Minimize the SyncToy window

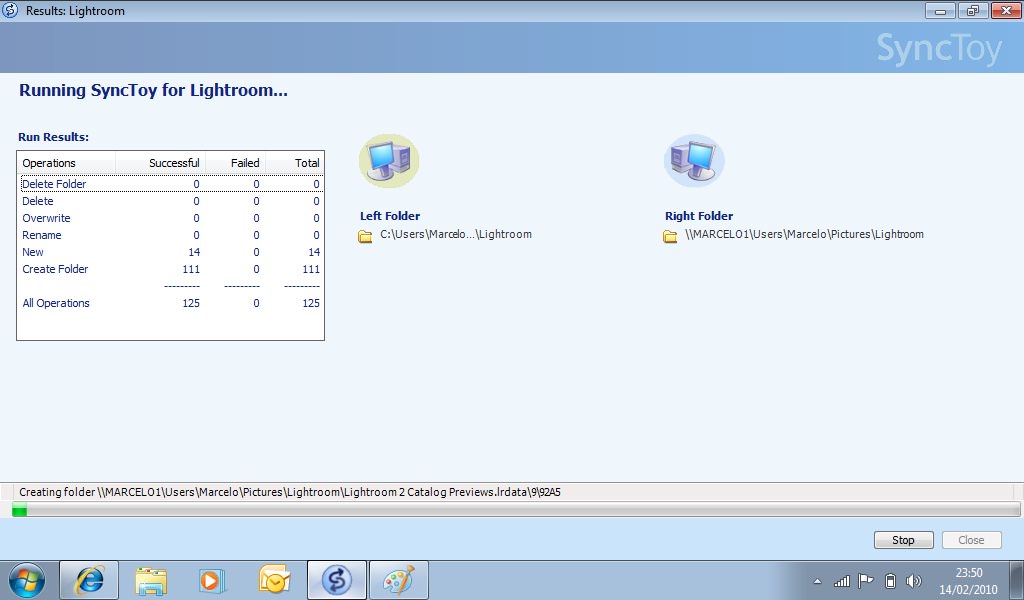coord(940,10)
